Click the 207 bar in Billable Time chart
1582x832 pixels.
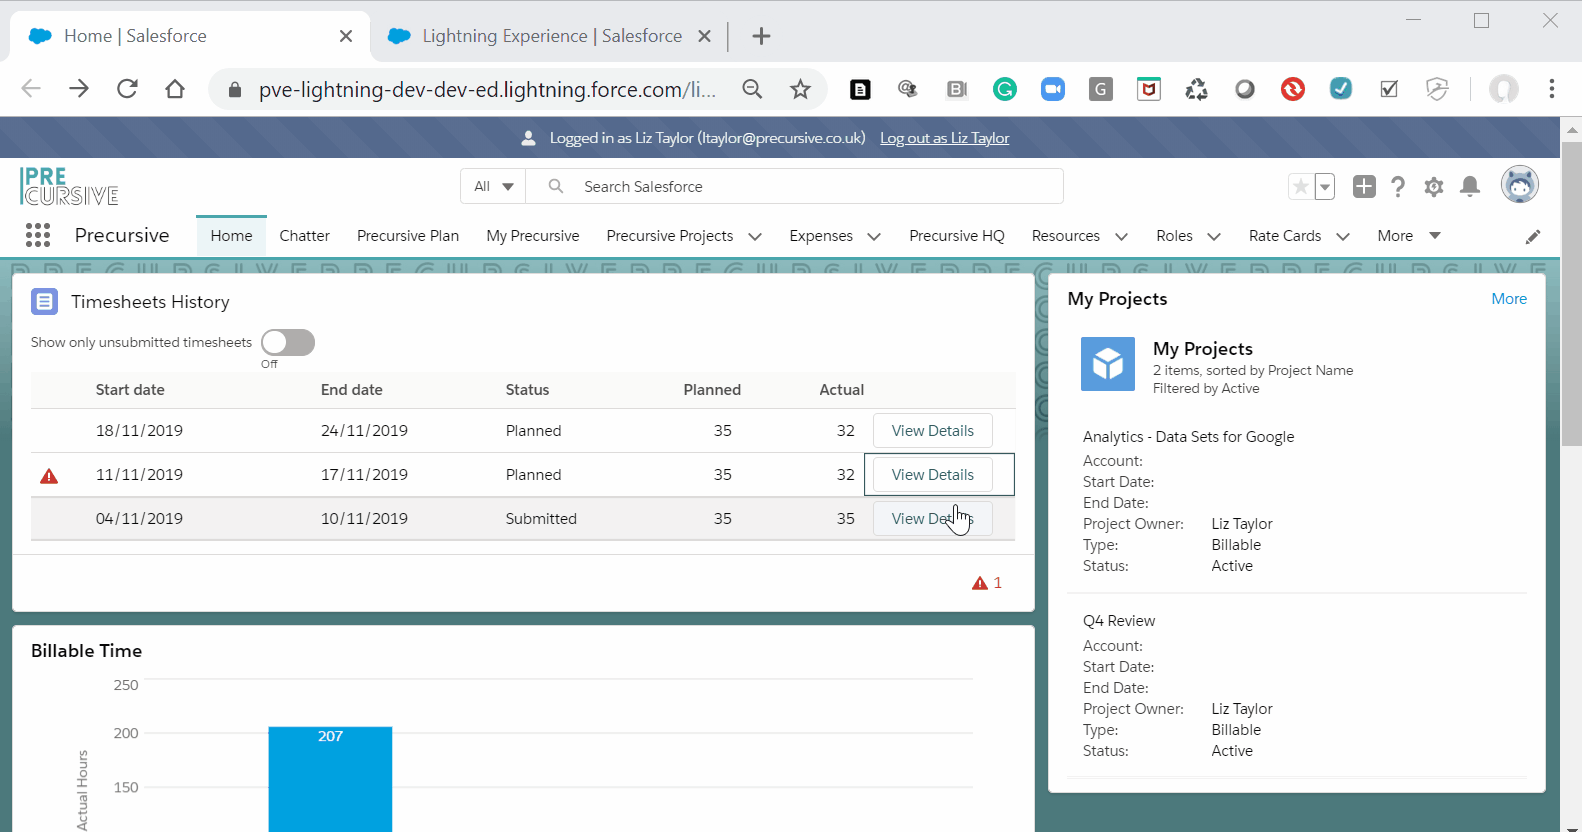(x=330, y=779)
